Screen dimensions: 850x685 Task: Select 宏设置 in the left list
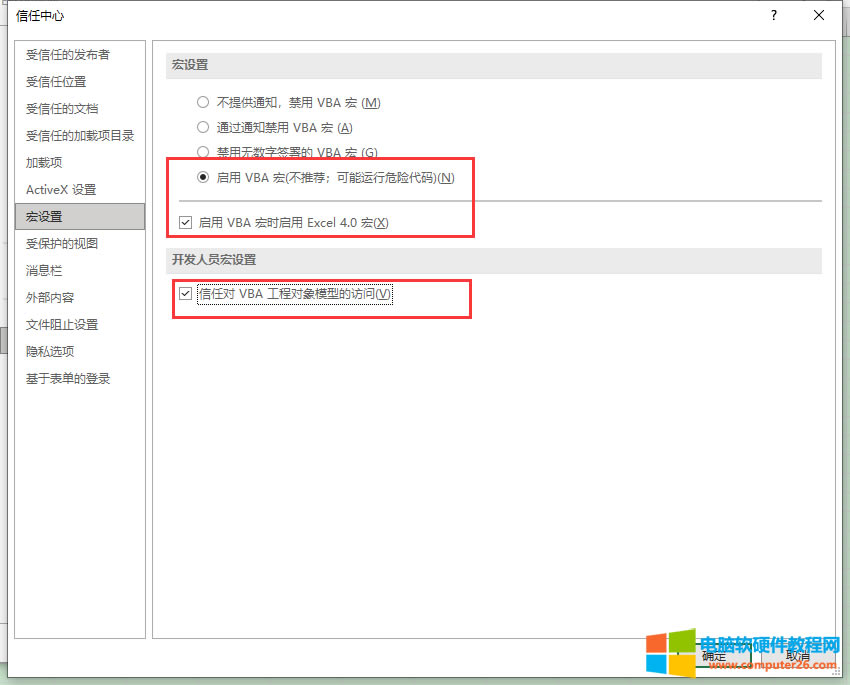pos(44,217)
